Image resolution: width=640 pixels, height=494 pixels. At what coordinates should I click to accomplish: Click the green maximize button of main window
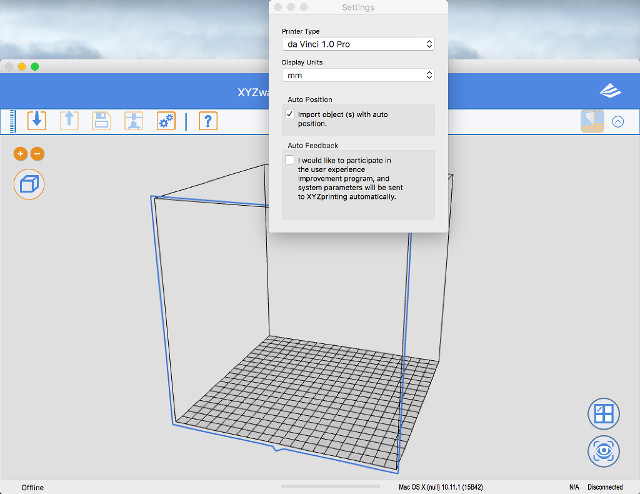coord(35,67)
